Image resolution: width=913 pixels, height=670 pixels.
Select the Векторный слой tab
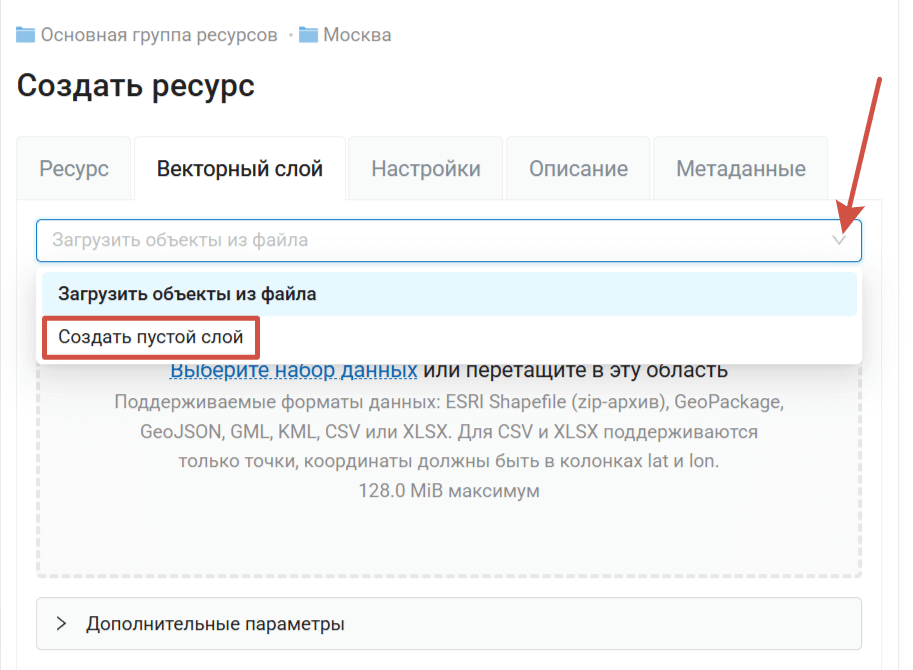240,168
